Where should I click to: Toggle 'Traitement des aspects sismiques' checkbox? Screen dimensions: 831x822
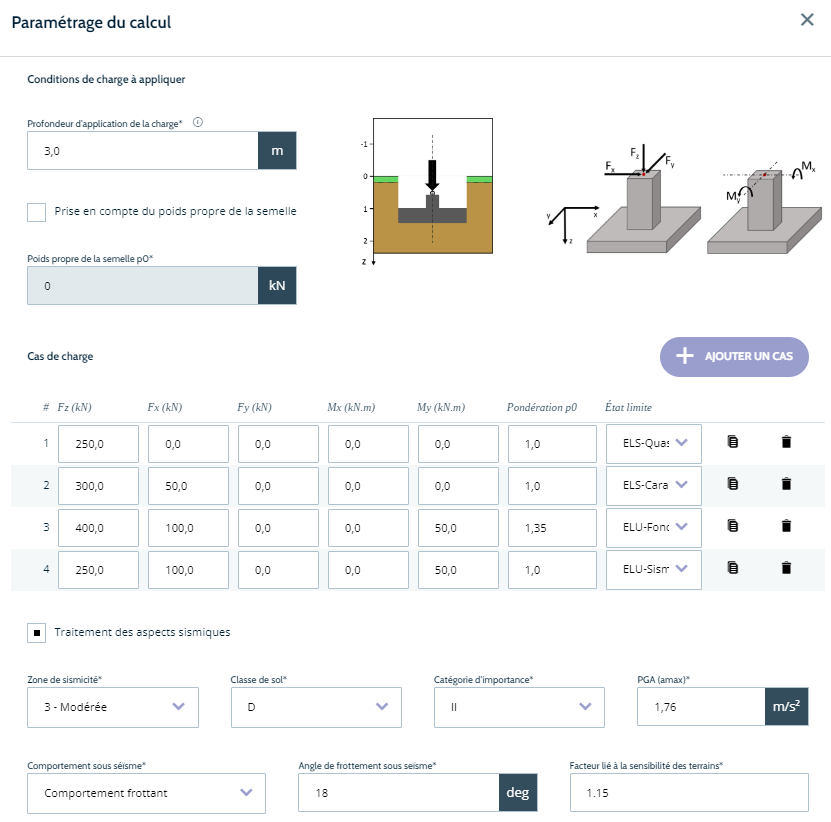coord(37,632)
